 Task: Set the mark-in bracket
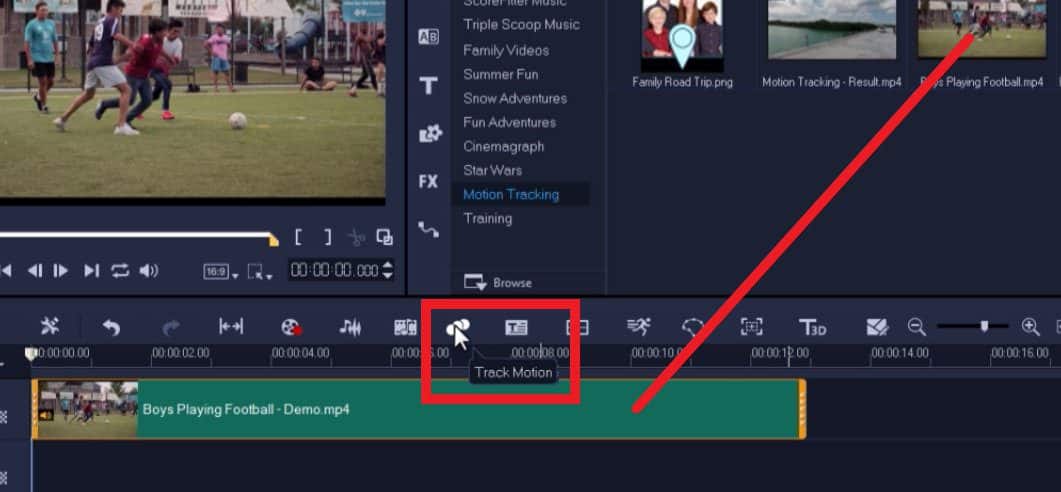[298, 237]
